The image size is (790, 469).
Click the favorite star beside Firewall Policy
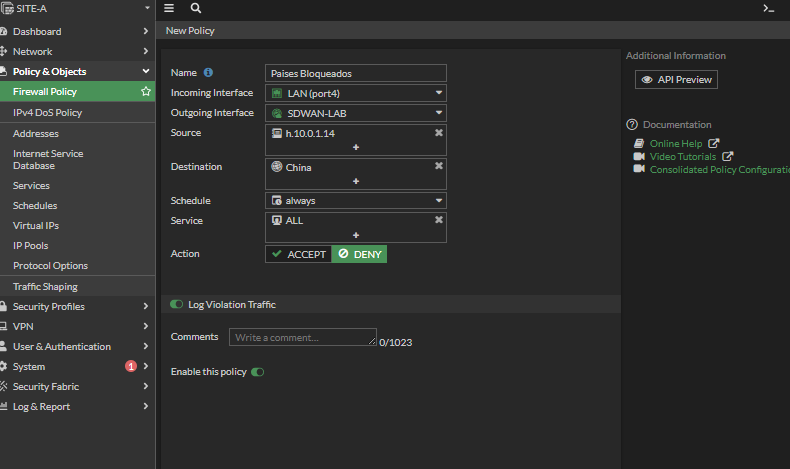coord(146,92)
